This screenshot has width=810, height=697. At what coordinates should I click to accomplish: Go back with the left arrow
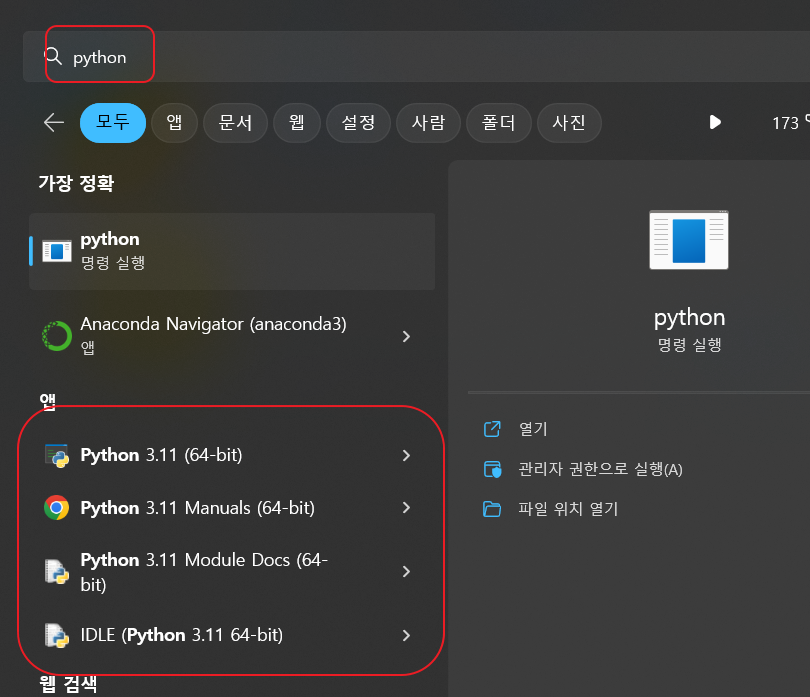pos(54,122)
